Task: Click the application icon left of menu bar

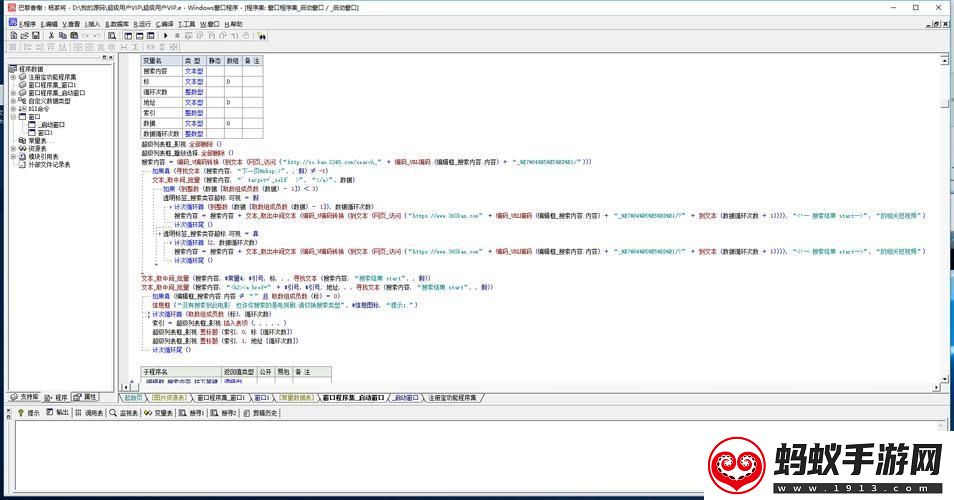Action: tap(12, 23)
